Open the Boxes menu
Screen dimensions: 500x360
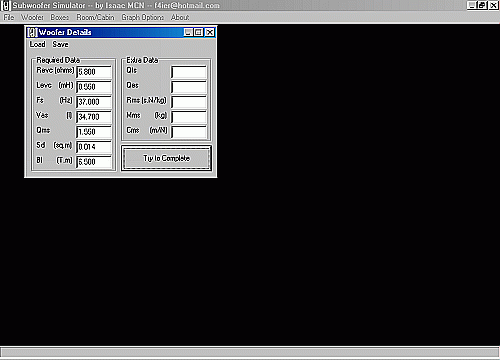tap(60, 17)
